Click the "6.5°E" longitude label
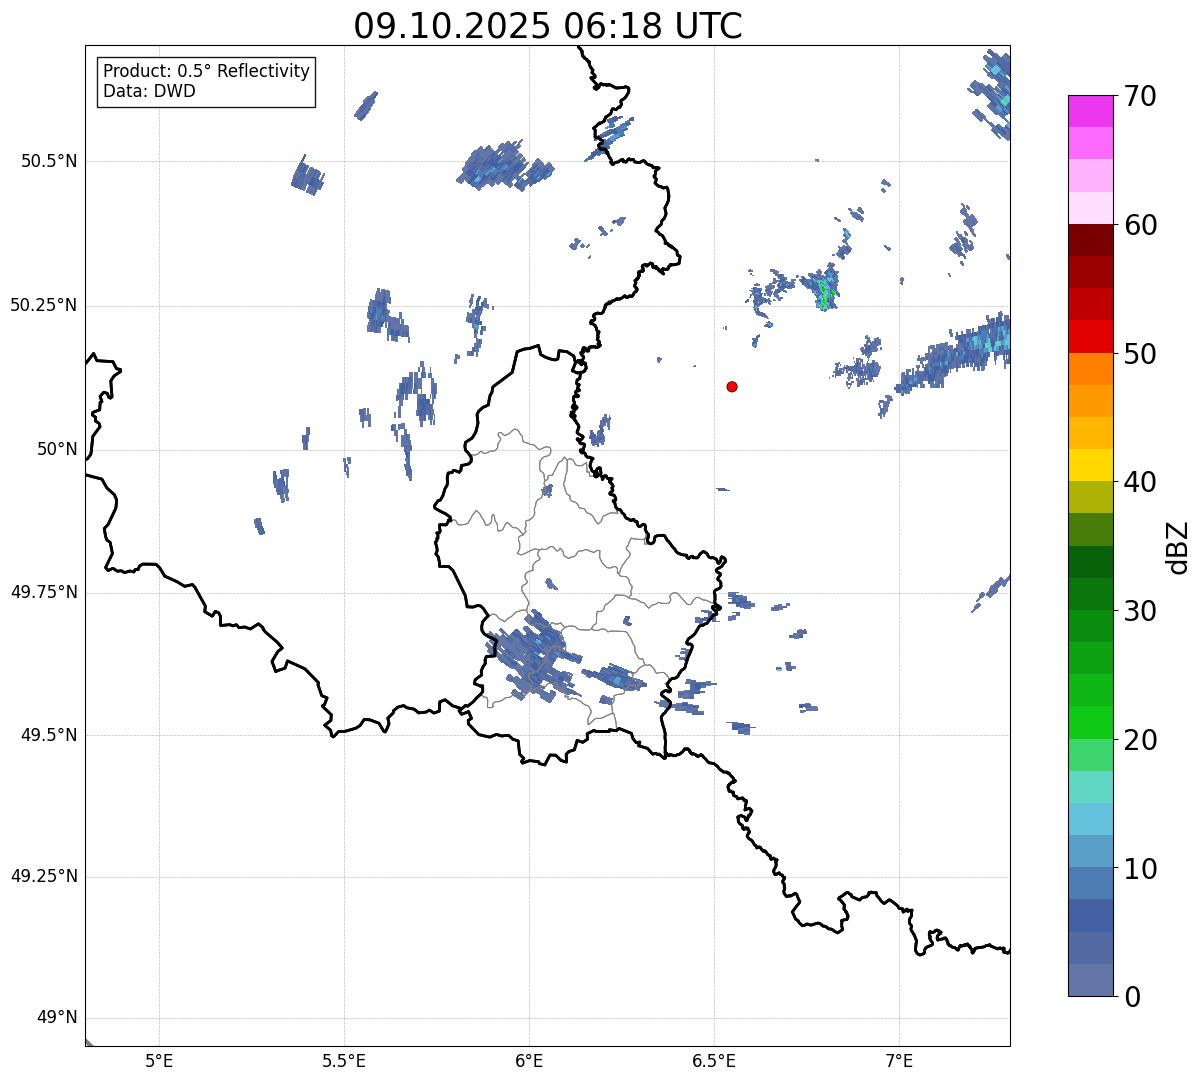Image resolution: width=1202 pixels, height=1081 pixels. coord(714,1061)
